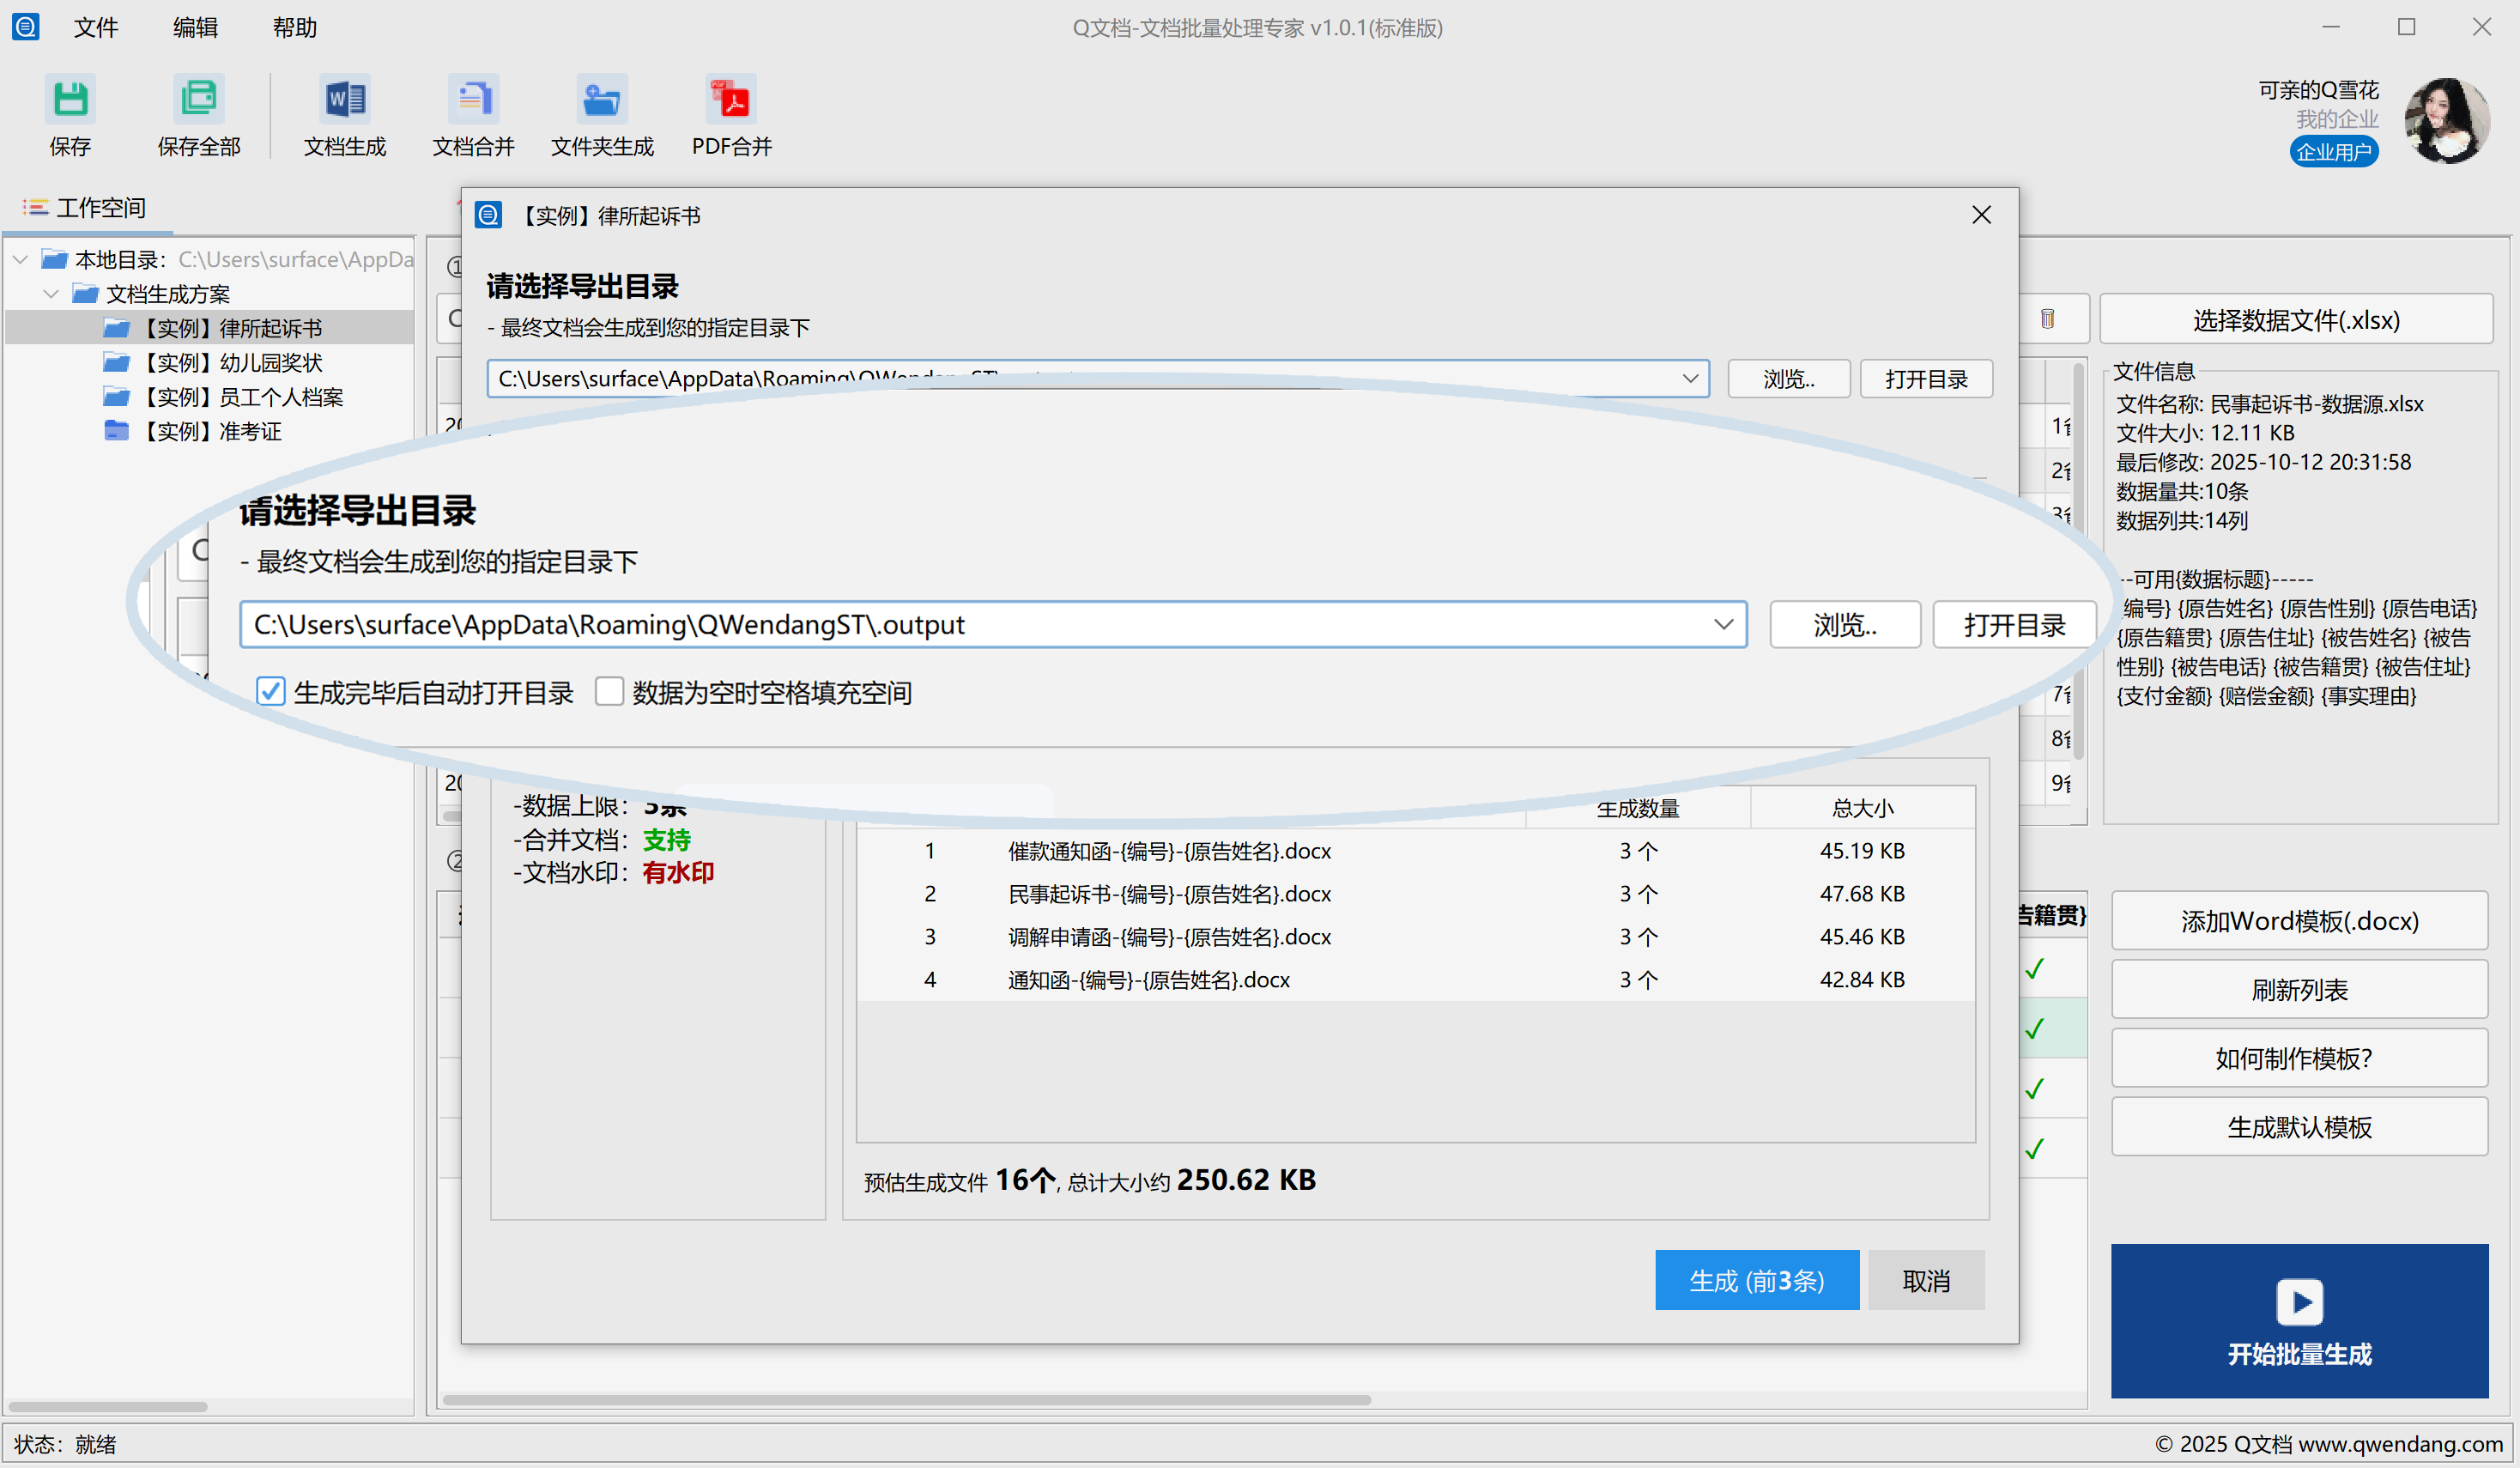Click the Save All toolbar icon

(198, 100)
